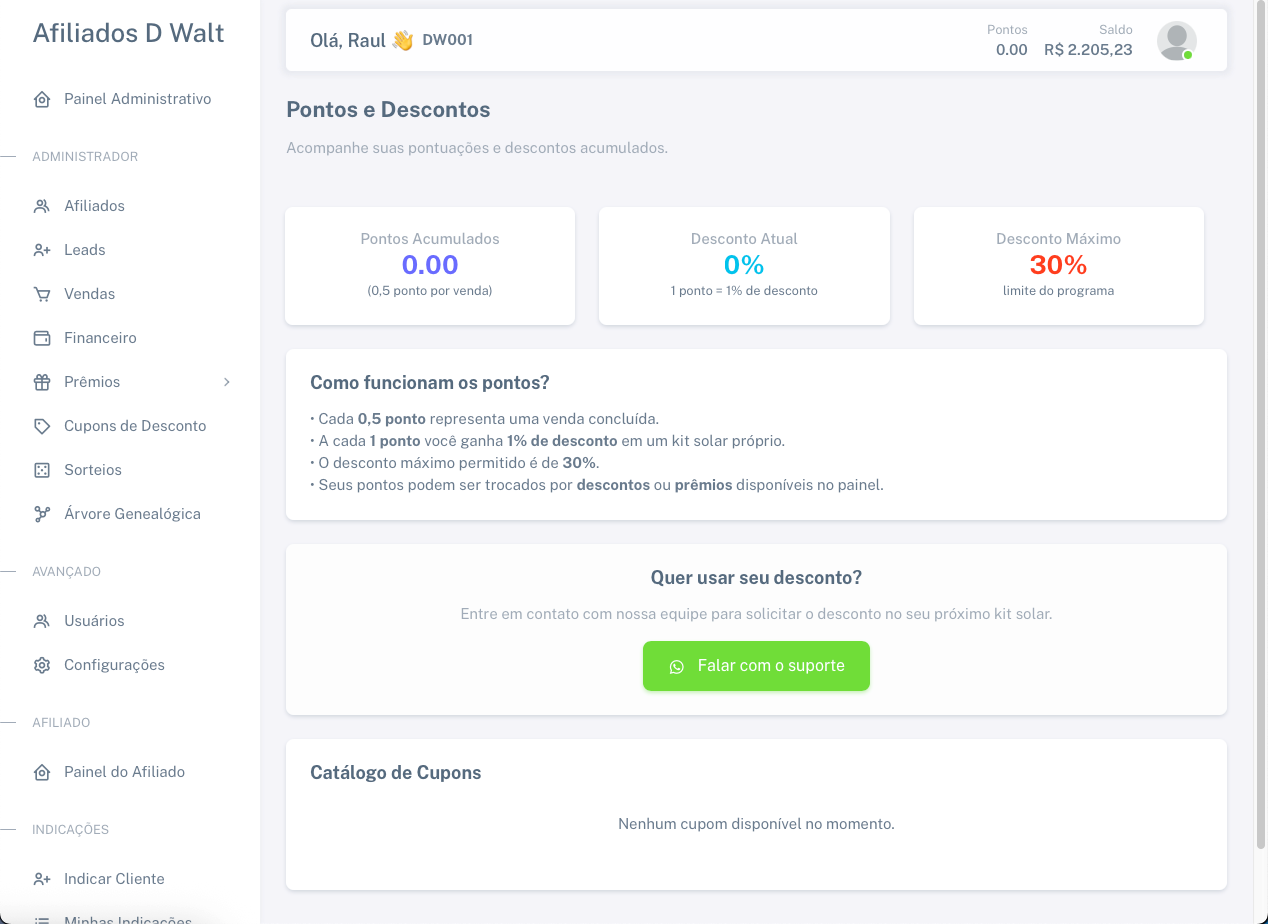Open the Prêmios menu item
The image size is (1268, 924).
92,382
